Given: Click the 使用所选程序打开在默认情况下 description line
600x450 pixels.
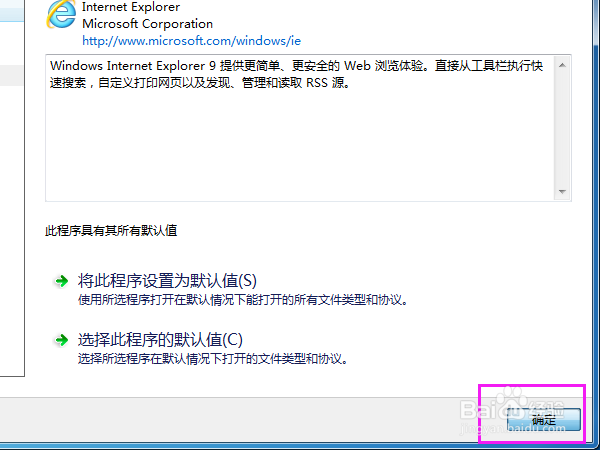Looking at the screenshot, I should 243,300.
